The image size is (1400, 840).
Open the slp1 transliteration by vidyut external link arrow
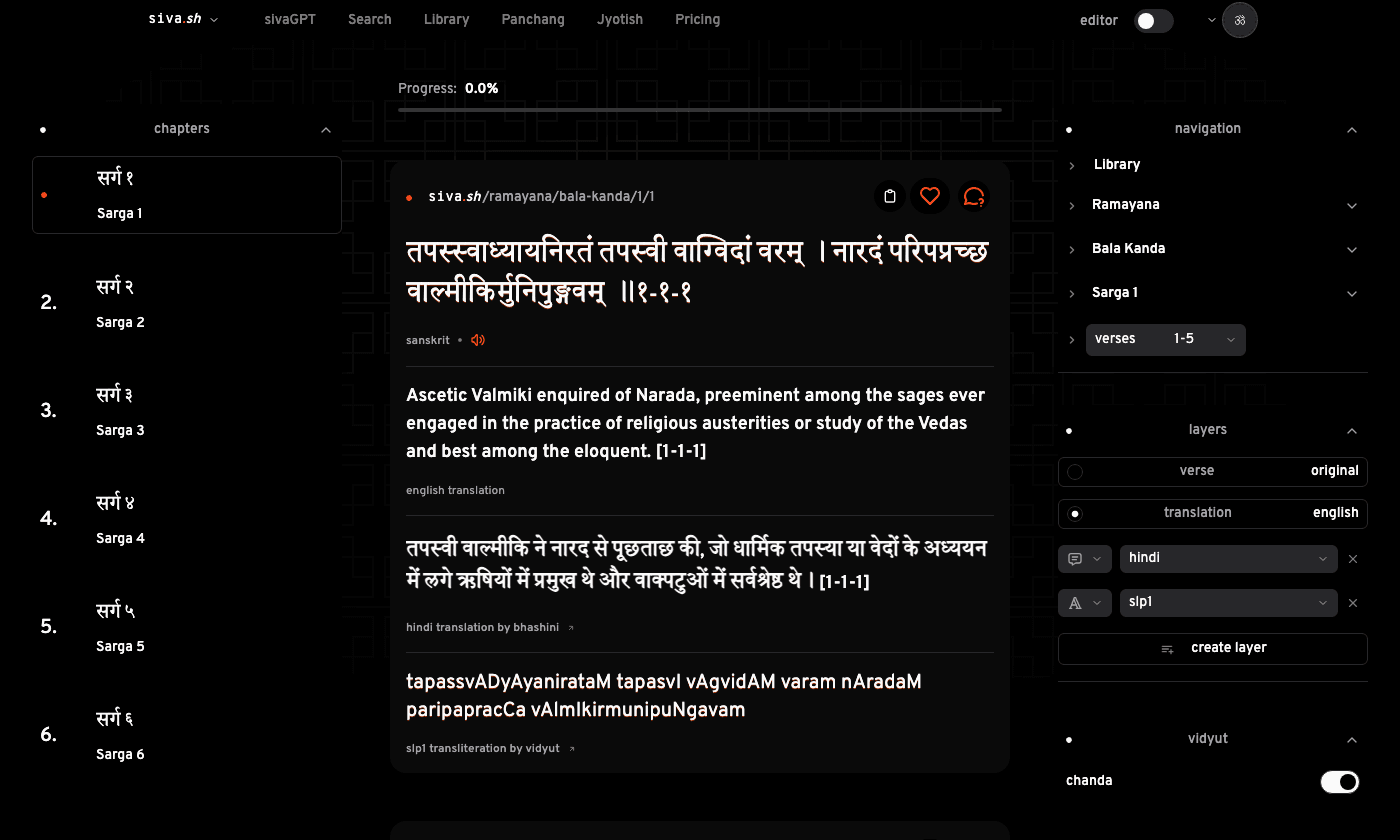[572, 749]
